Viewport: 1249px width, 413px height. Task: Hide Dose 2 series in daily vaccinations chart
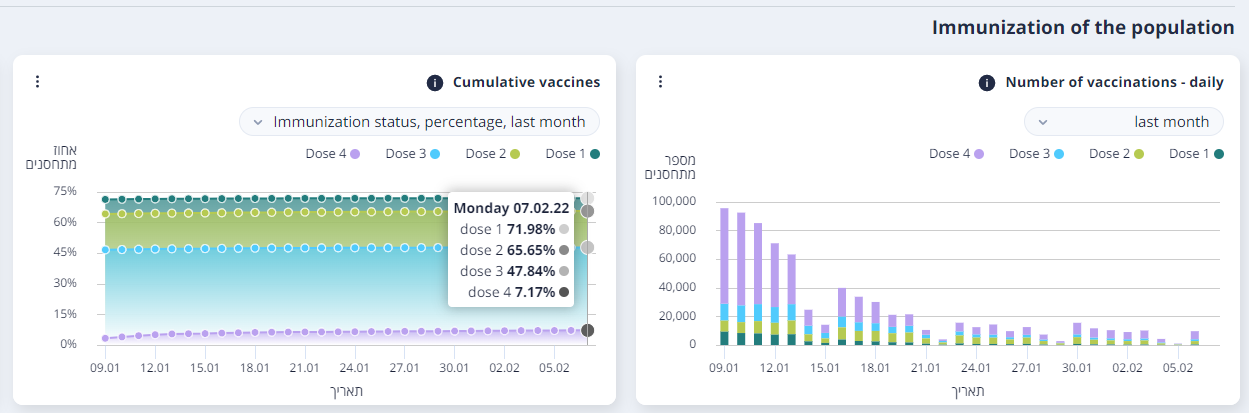point(1116,154)
